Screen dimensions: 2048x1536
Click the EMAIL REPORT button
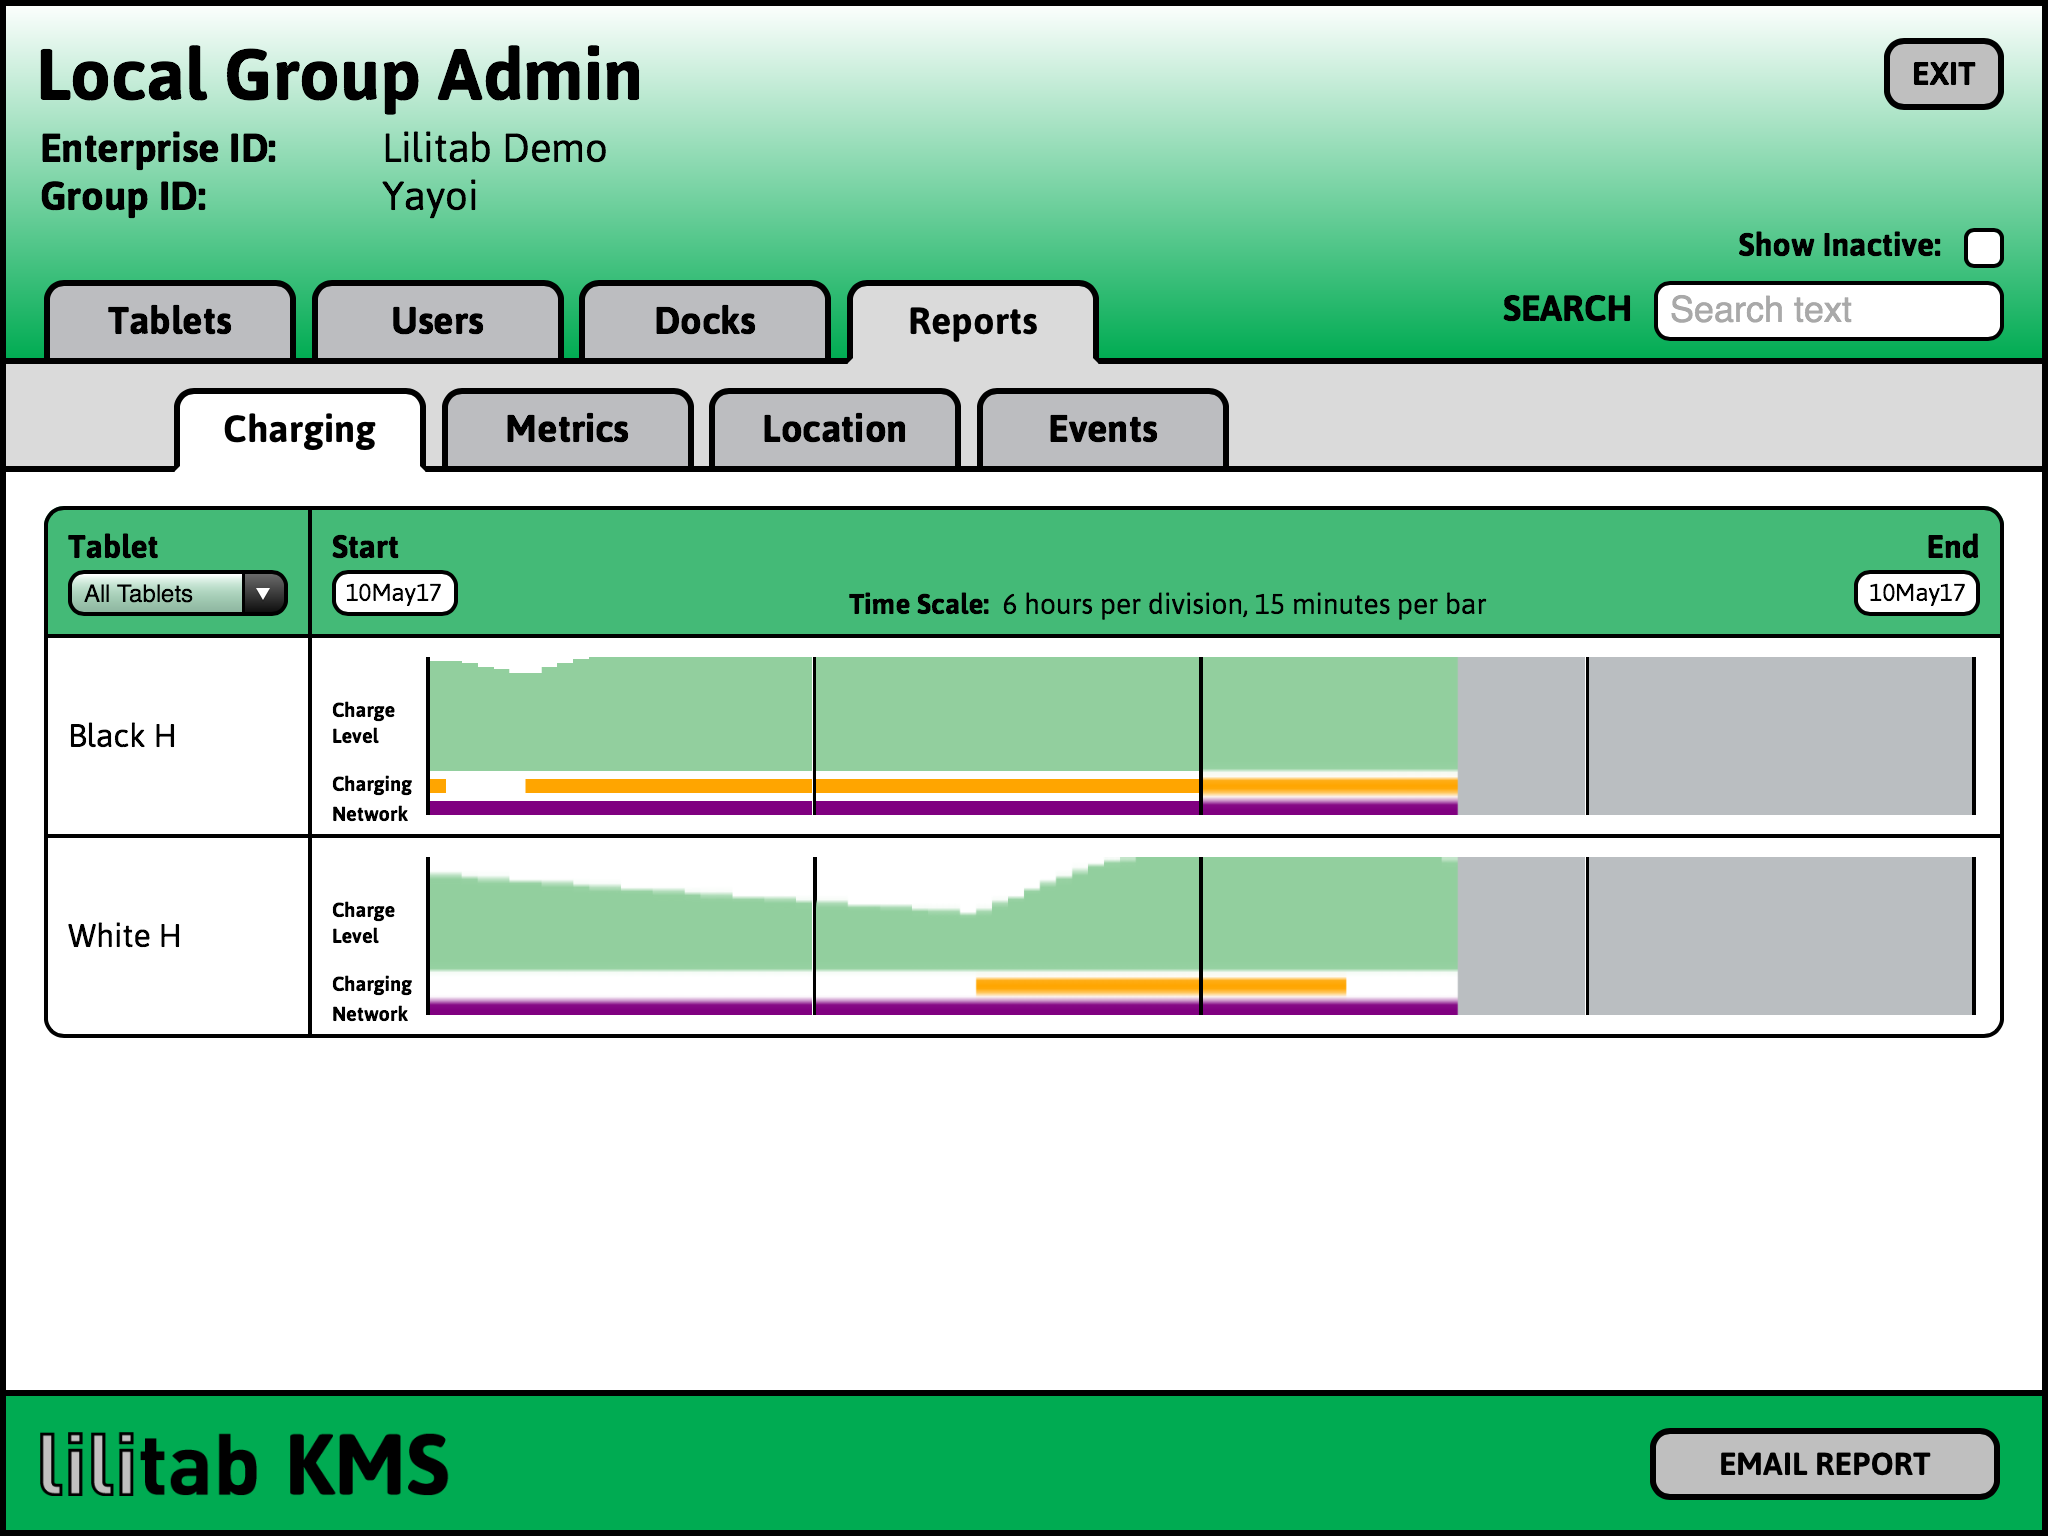(x=1825, y=1464)
